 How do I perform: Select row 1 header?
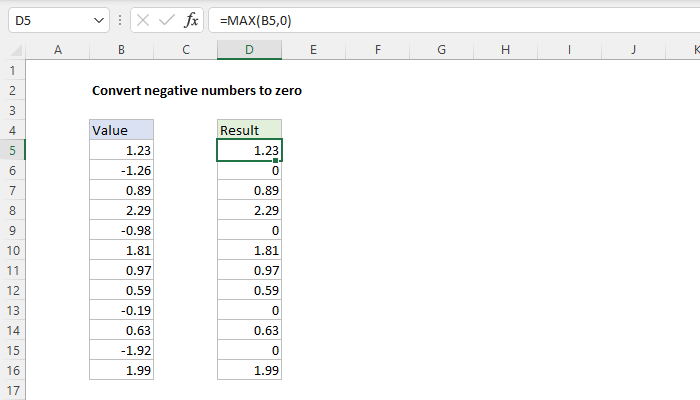point(12,70)
